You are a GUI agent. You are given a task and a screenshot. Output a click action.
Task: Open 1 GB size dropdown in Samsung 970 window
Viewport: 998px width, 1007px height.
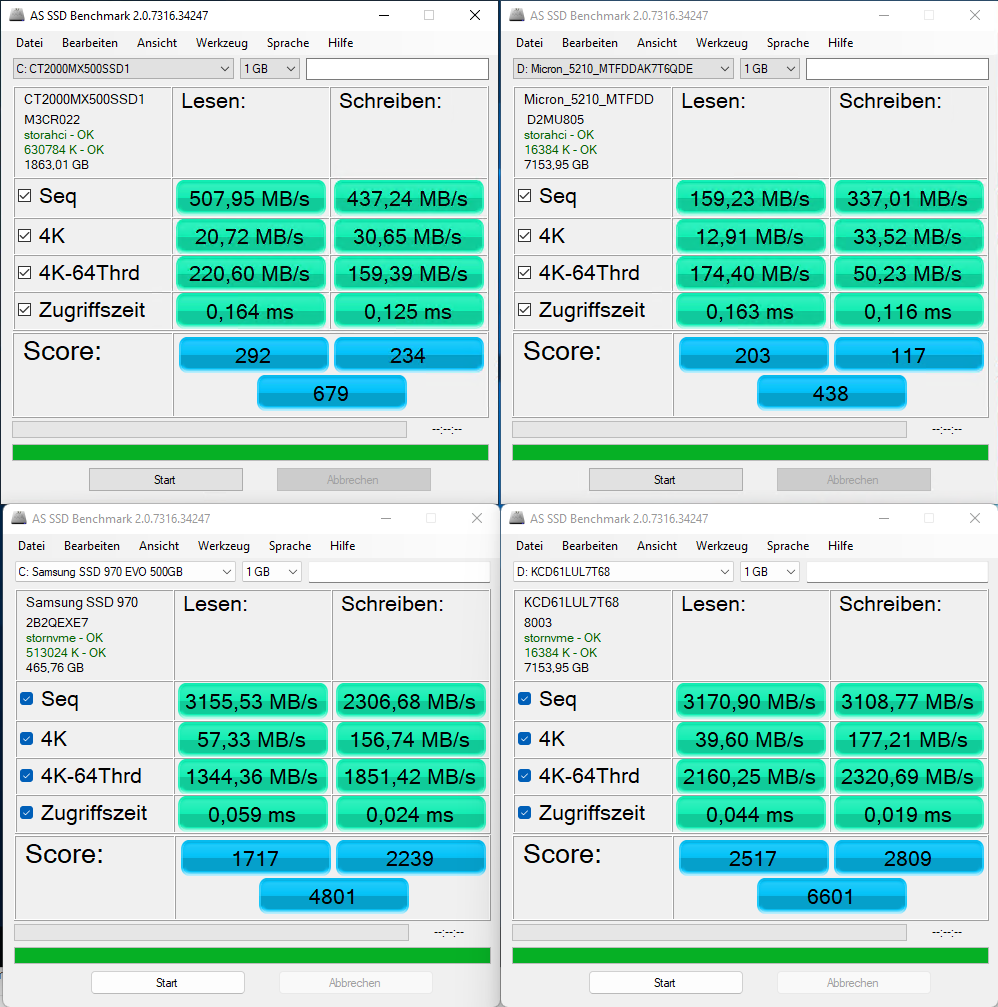click(272, 572)
